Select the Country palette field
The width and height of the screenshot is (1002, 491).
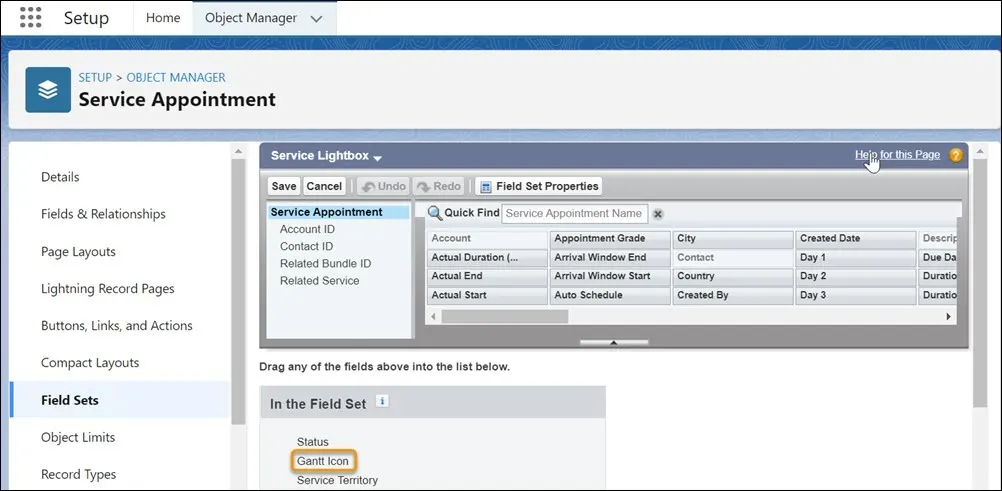(x=733, y=276)
